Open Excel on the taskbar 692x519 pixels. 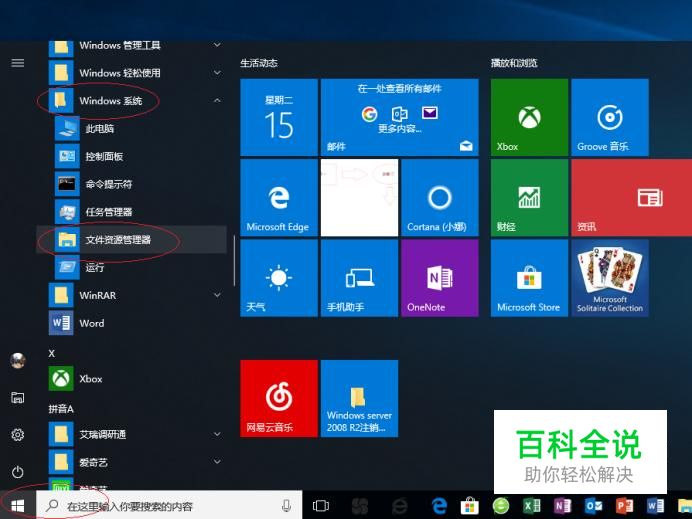(x=531, y=506)
